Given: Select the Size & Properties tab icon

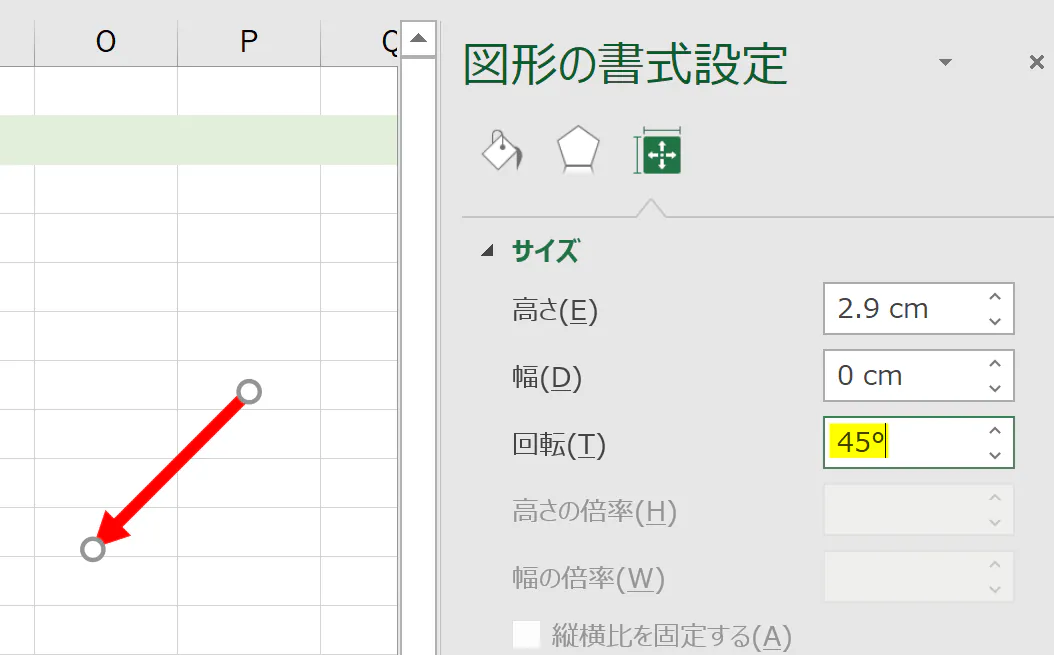Looking at the screenshot, I should tap(658, 151).
